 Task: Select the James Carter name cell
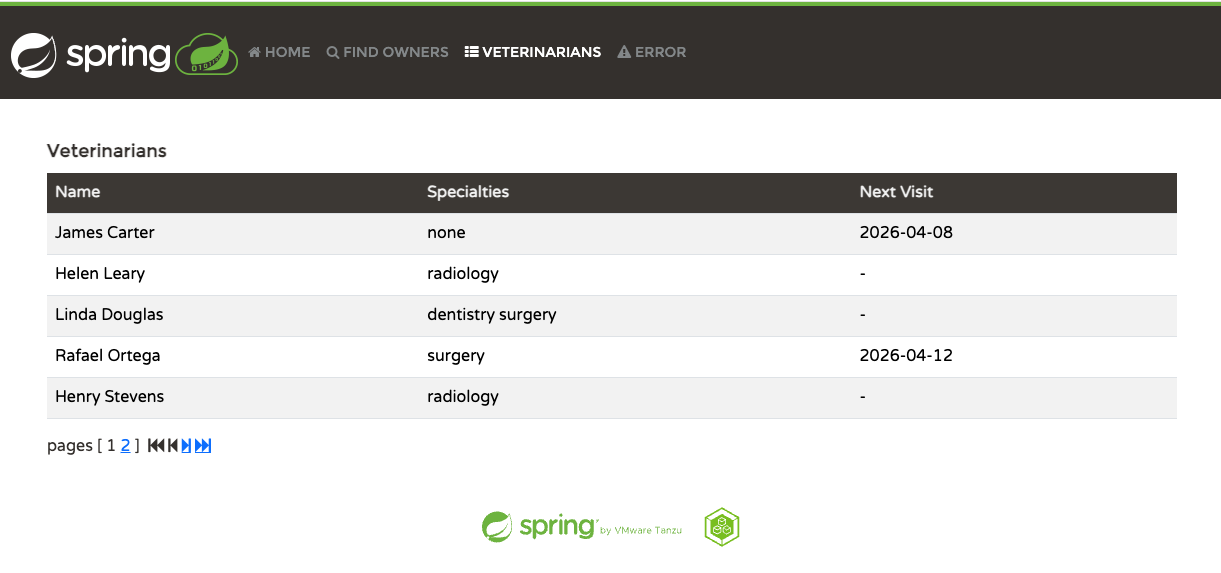(x=105, y=233)
